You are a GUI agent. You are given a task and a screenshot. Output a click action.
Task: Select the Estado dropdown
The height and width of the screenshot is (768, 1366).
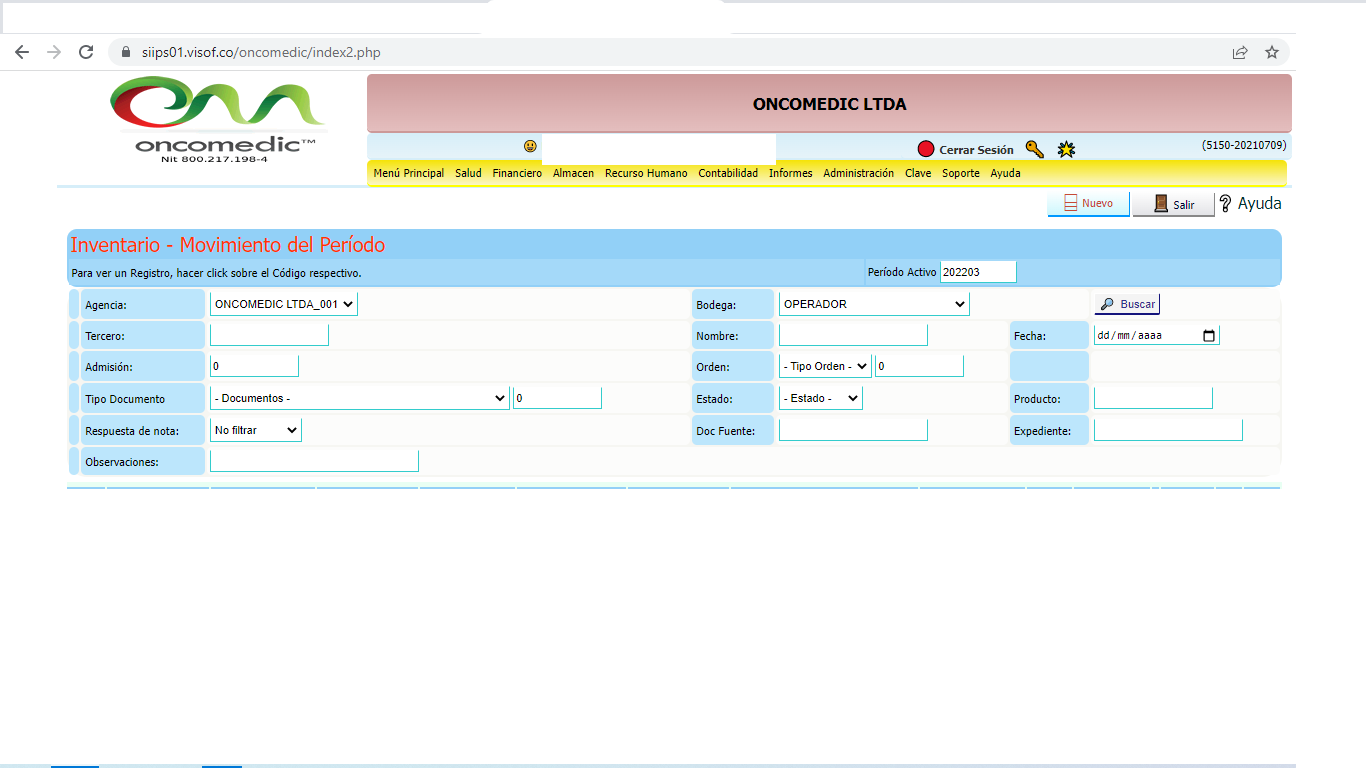820,398
